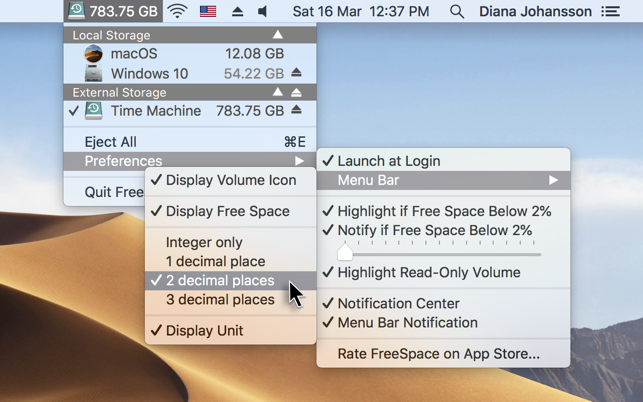This screenshot has width=643, height=402.
Task: Toggle Display Volume Icon
Action: 230,180
